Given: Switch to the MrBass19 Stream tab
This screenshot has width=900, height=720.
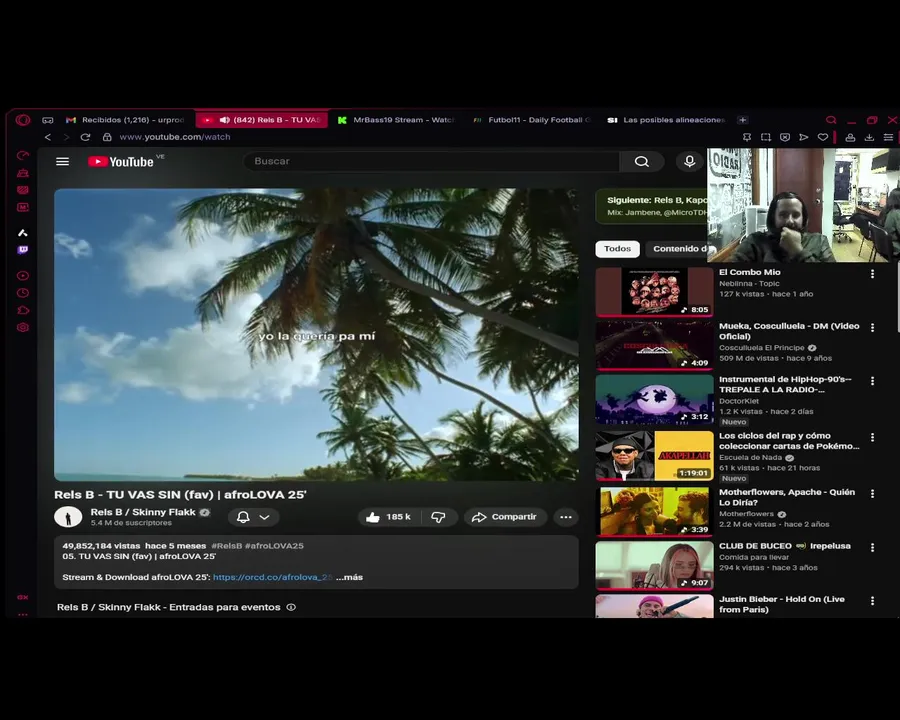Looking at the screenshot, I should click(397, 120).
